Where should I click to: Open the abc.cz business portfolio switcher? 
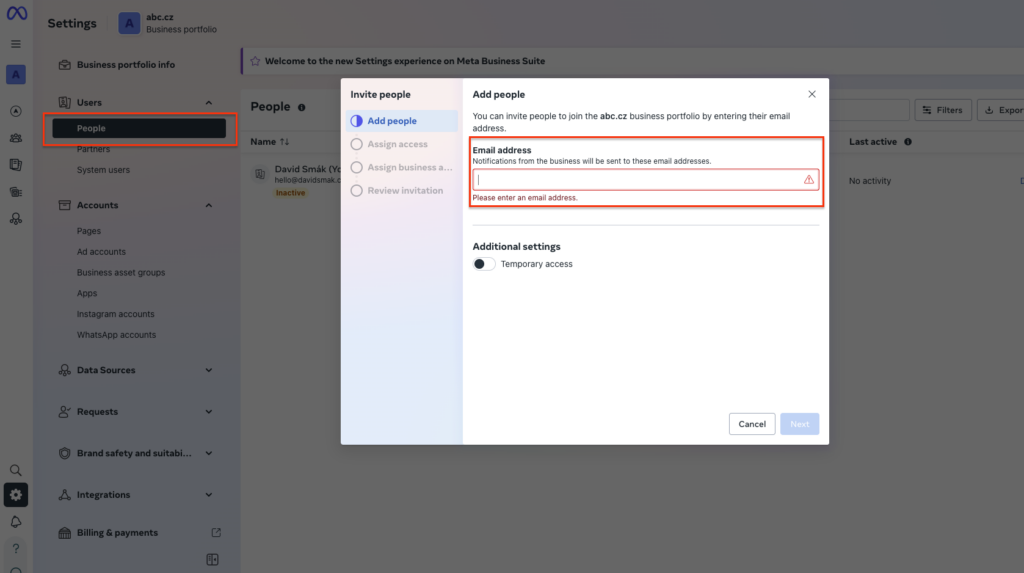coord(168,23)
